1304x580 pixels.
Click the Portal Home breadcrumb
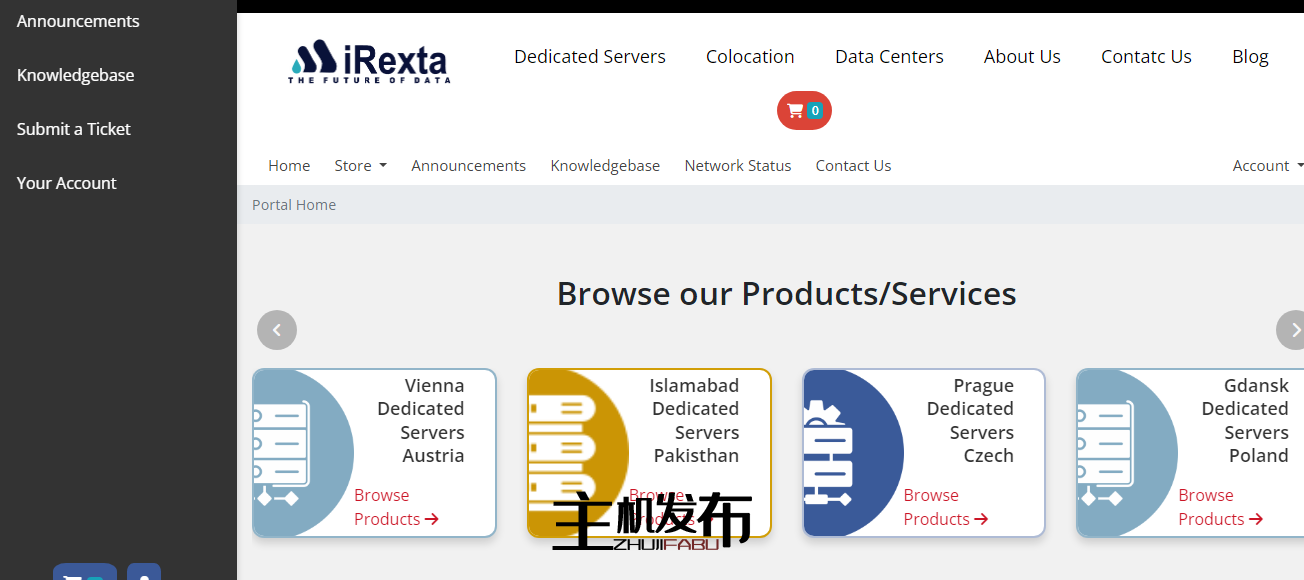294,205
